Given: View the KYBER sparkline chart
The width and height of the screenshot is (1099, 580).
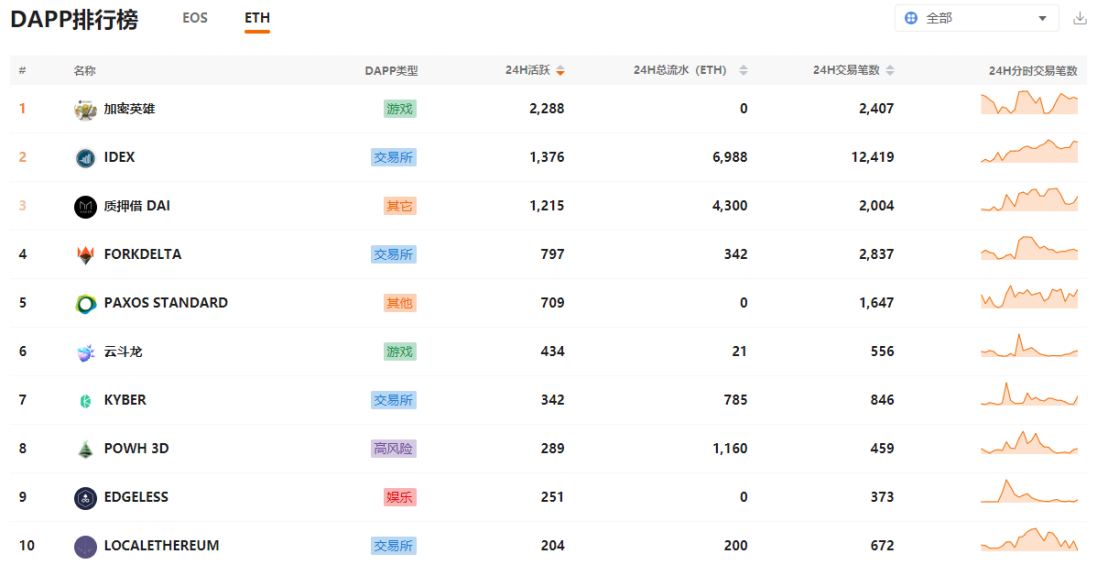Looking at the screenshot, I should click(1029, 394).
